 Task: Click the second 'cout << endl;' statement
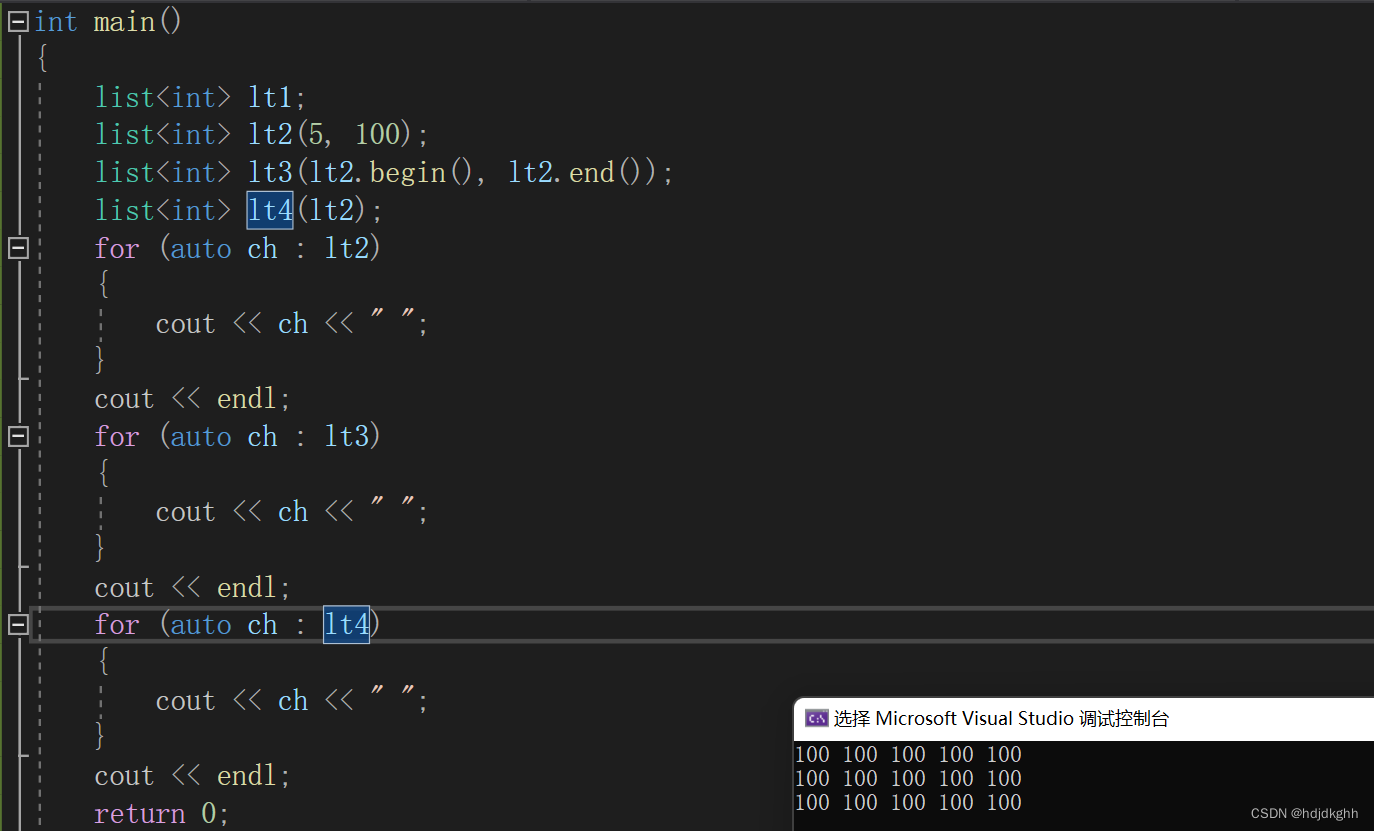[192, 587]
